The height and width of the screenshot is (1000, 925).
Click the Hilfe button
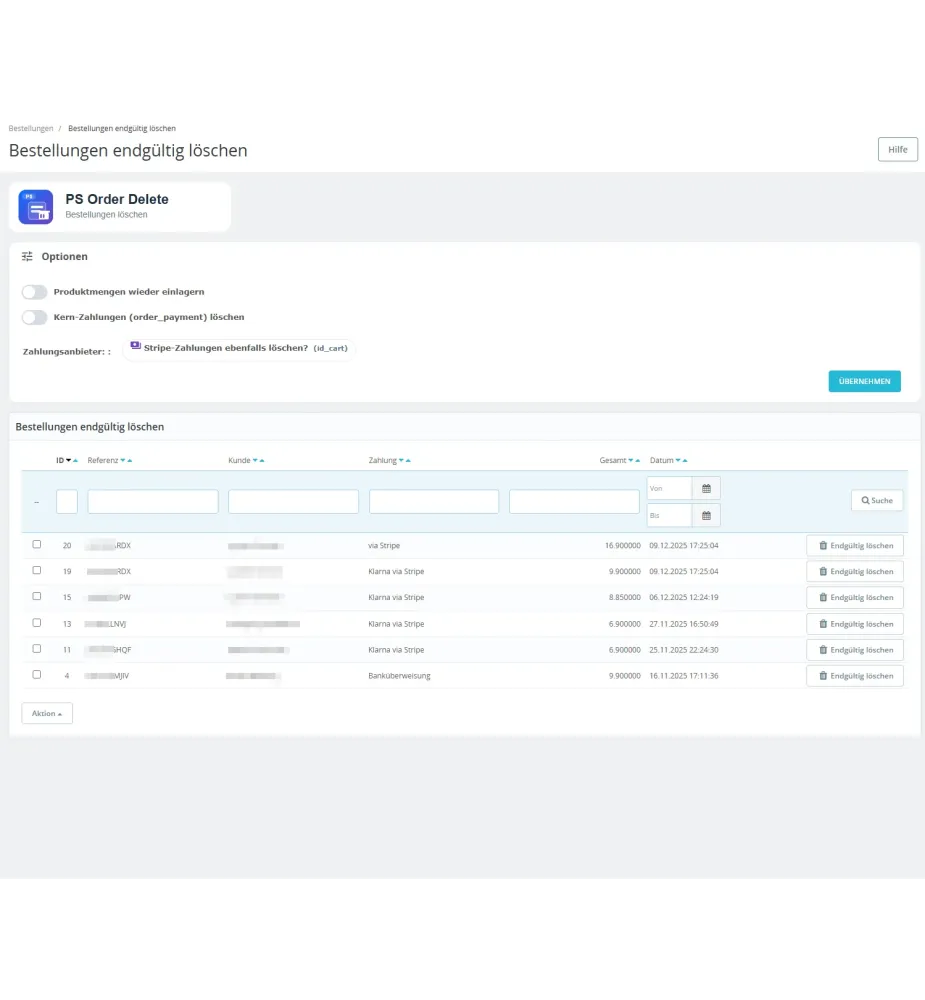tap(897, 149)
